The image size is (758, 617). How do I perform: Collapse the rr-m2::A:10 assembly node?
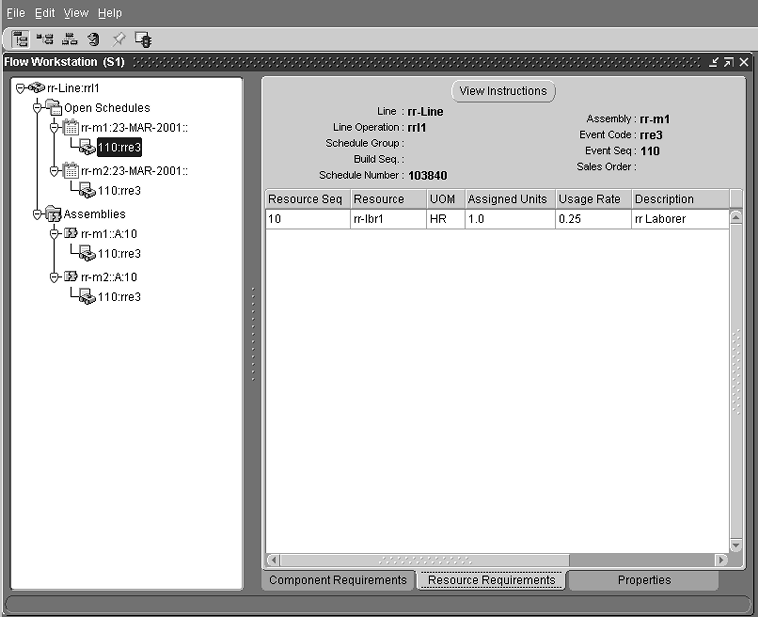click(54, 277)
